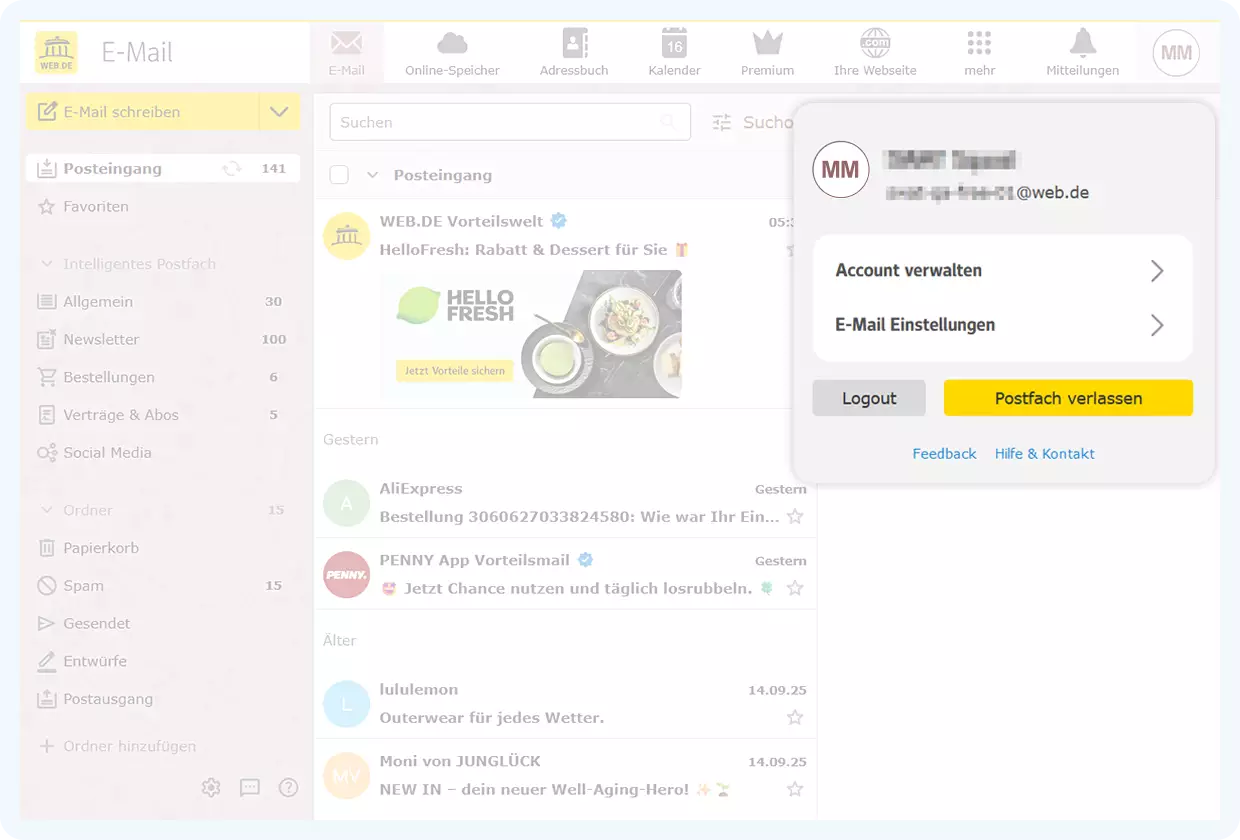Star the AliExpress email
Screen dimensions: 1240x840
point(795,517)
